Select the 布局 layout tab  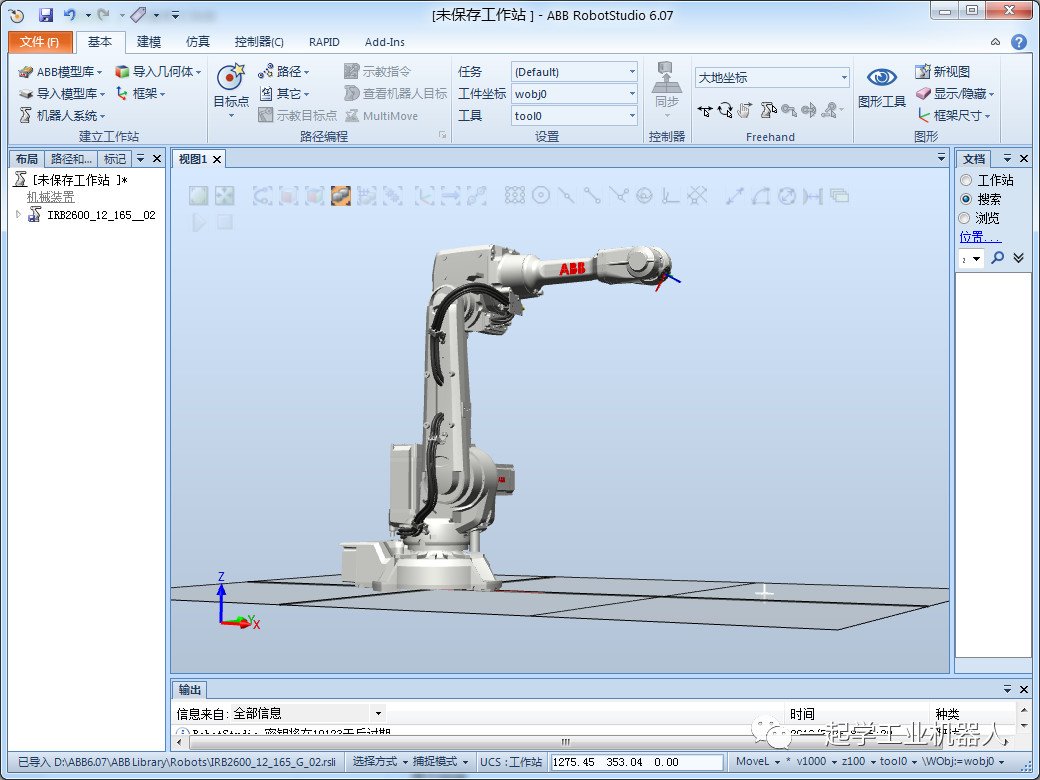(27, 159)
